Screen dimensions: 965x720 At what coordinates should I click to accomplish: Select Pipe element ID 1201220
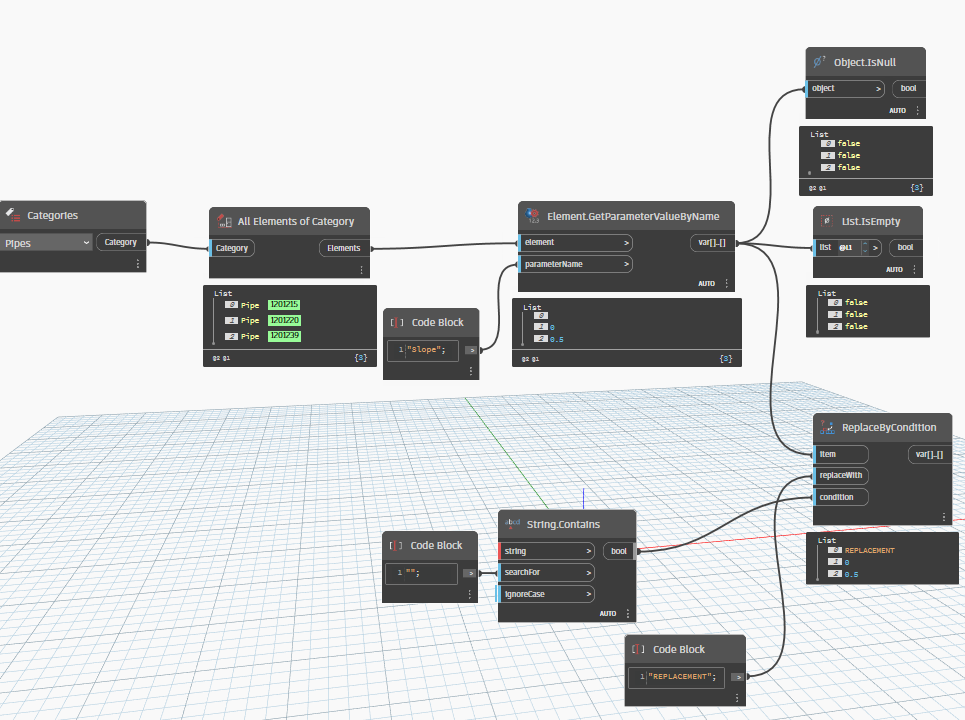[284, 320]
